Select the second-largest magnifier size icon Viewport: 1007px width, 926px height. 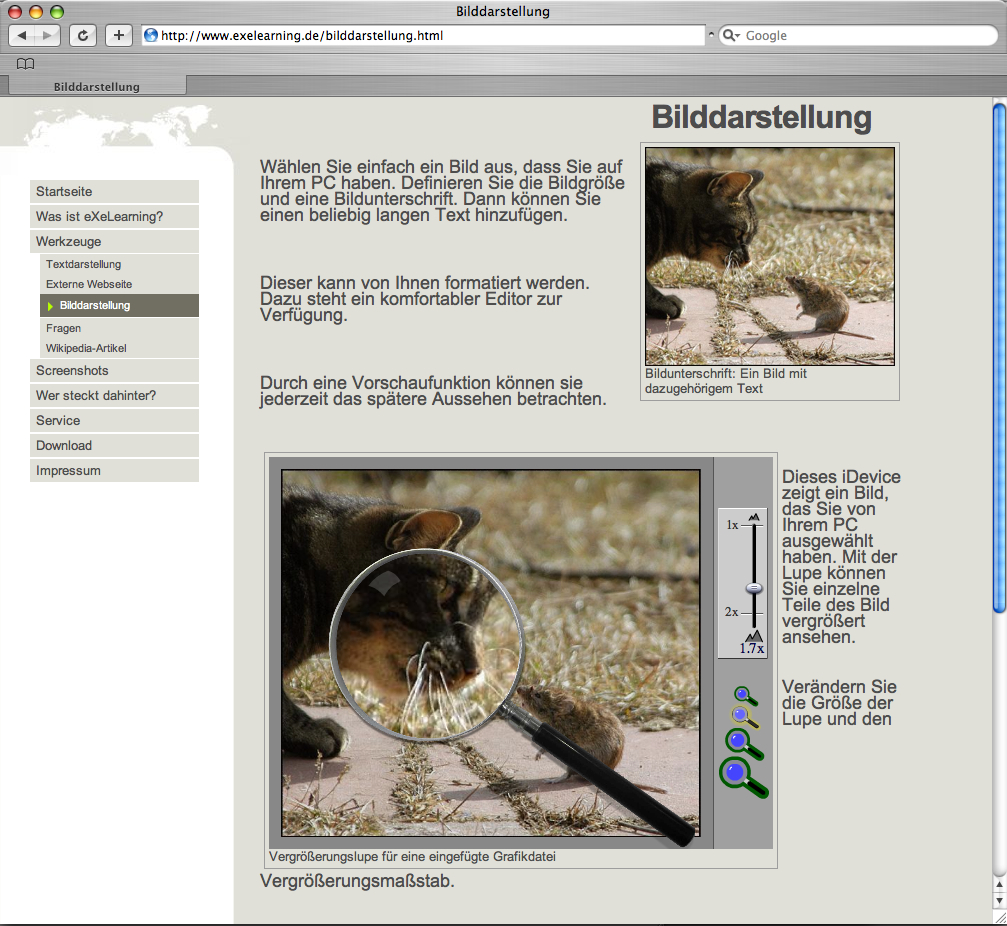point(744,744)
